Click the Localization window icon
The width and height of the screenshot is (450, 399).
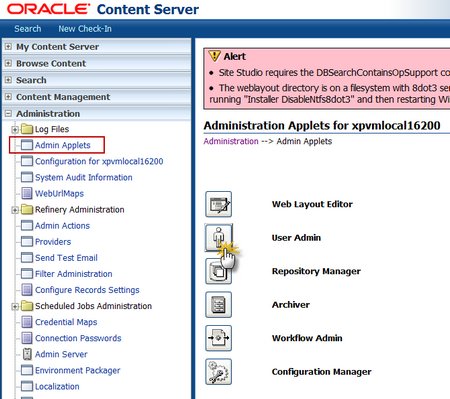coord(27,386)
